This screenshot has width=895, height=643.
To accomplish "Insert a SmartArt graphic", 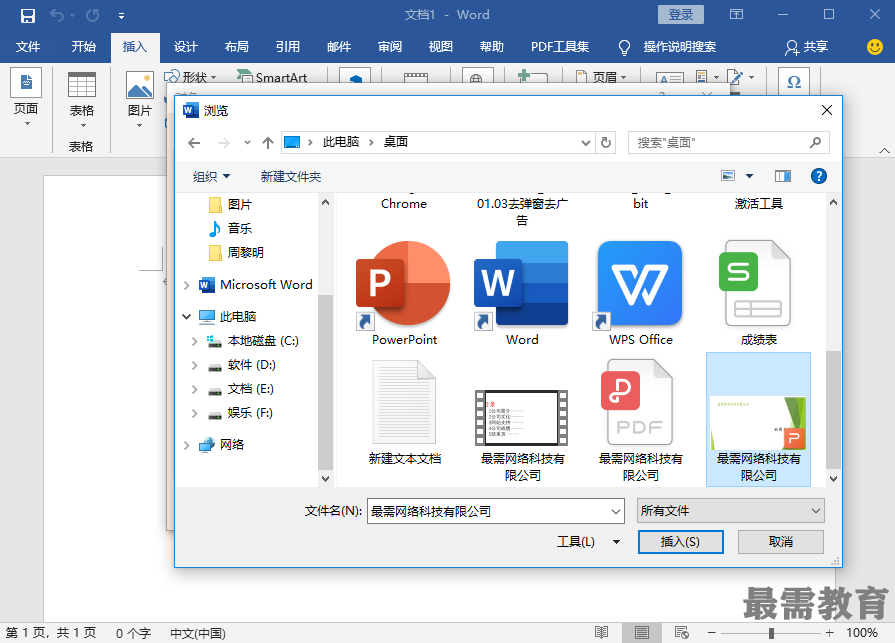I will [x=273, y=77].
